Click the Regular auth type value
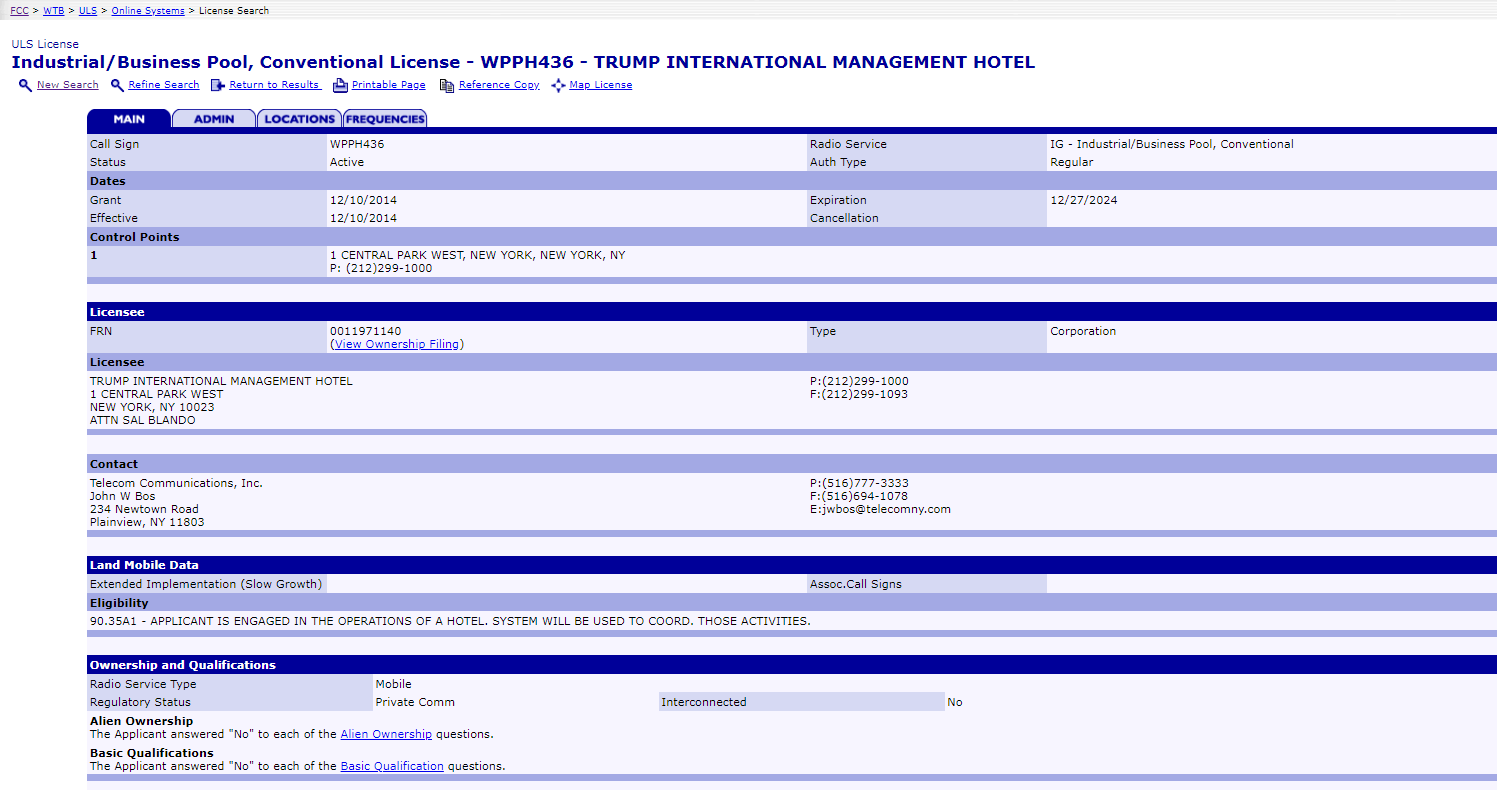 [1072, 162]
